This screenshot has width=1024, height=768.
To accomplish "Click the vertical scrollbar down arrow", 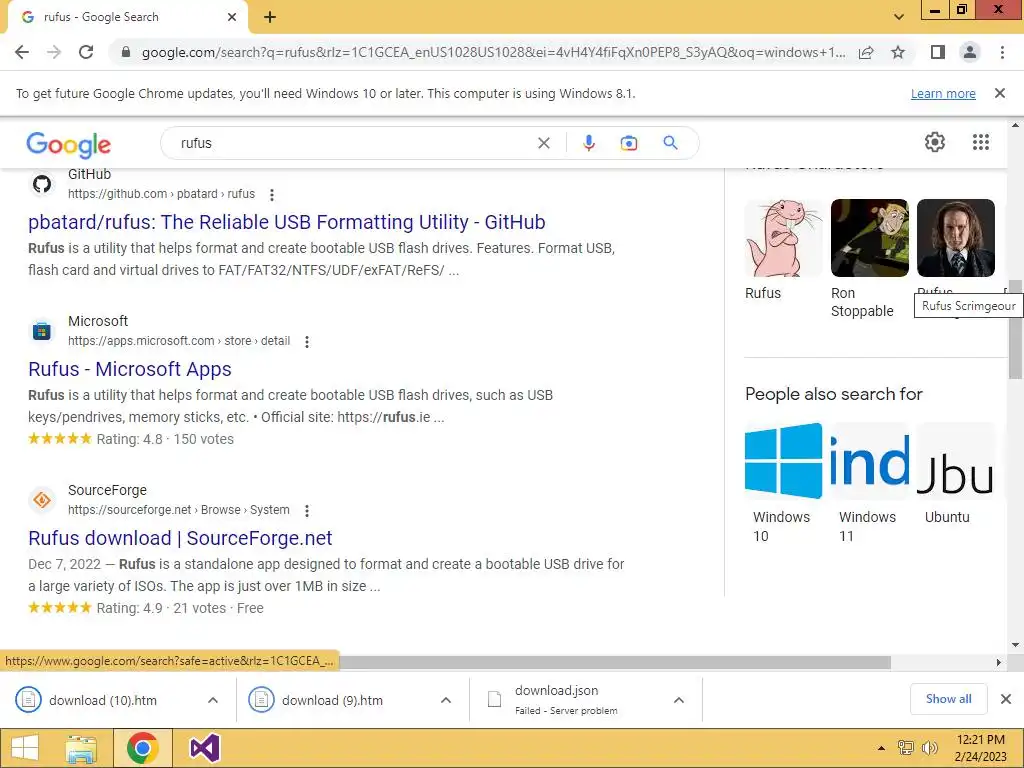I will [x=1015, y=645].
